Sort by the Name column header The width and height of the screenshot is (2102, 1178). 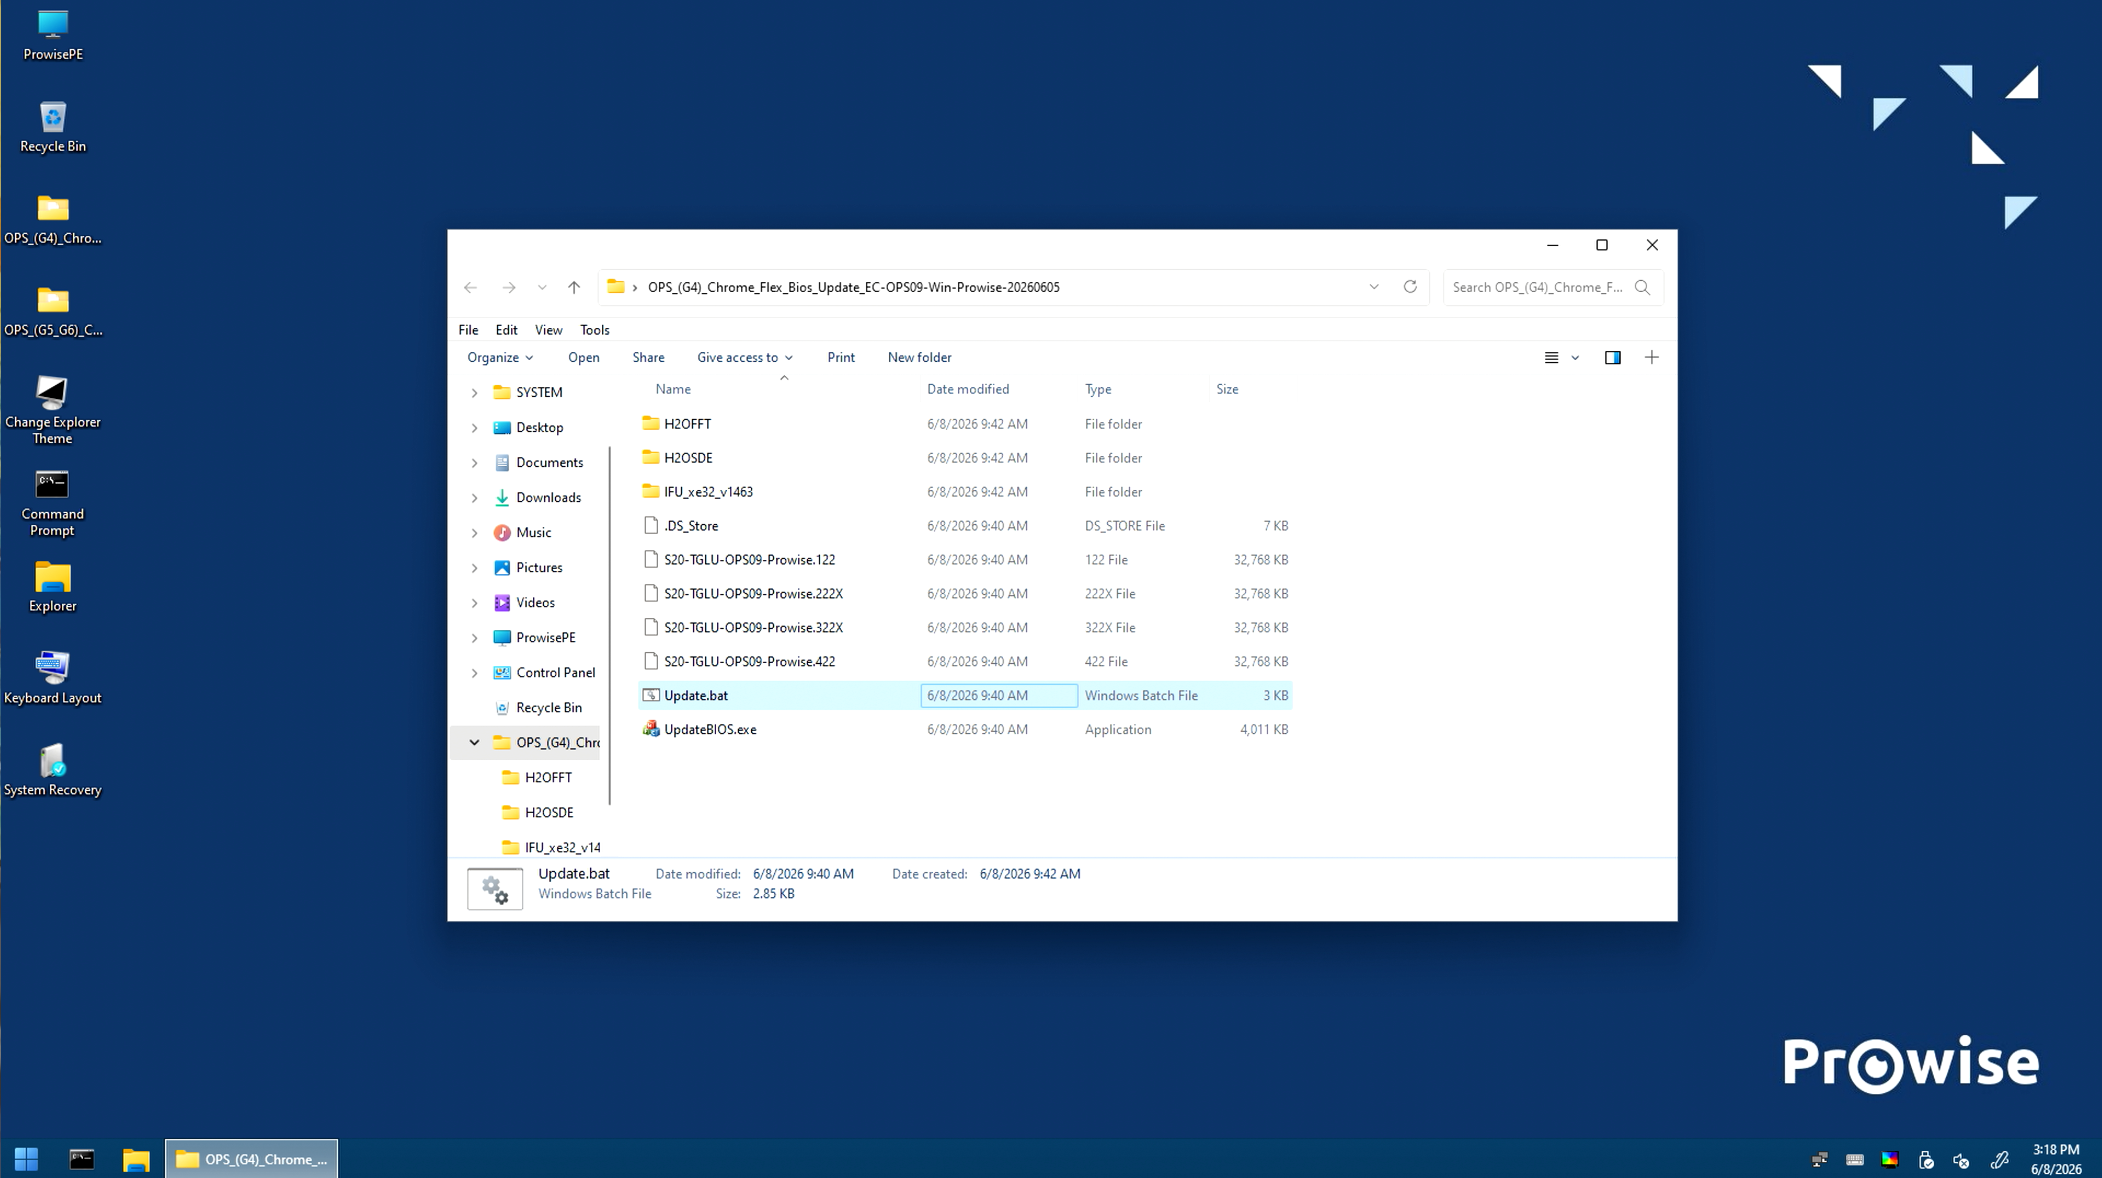point(672,389)
